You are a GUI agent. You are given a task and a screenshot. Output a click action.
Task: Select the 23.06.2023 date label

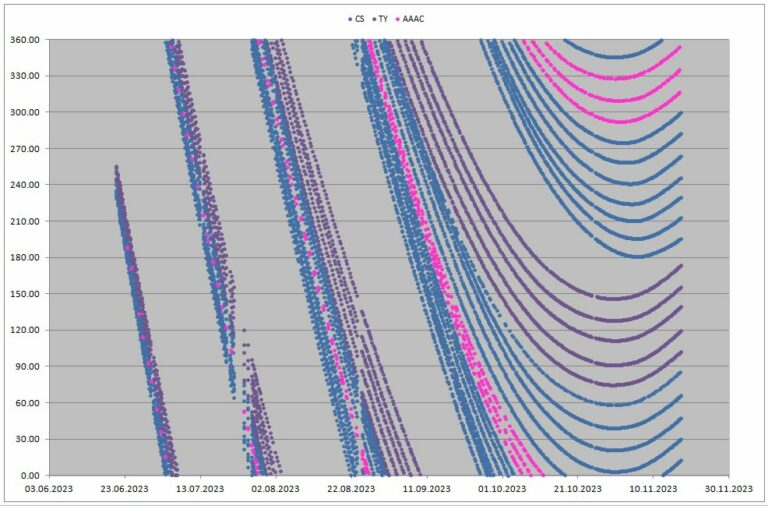point(125,489)
